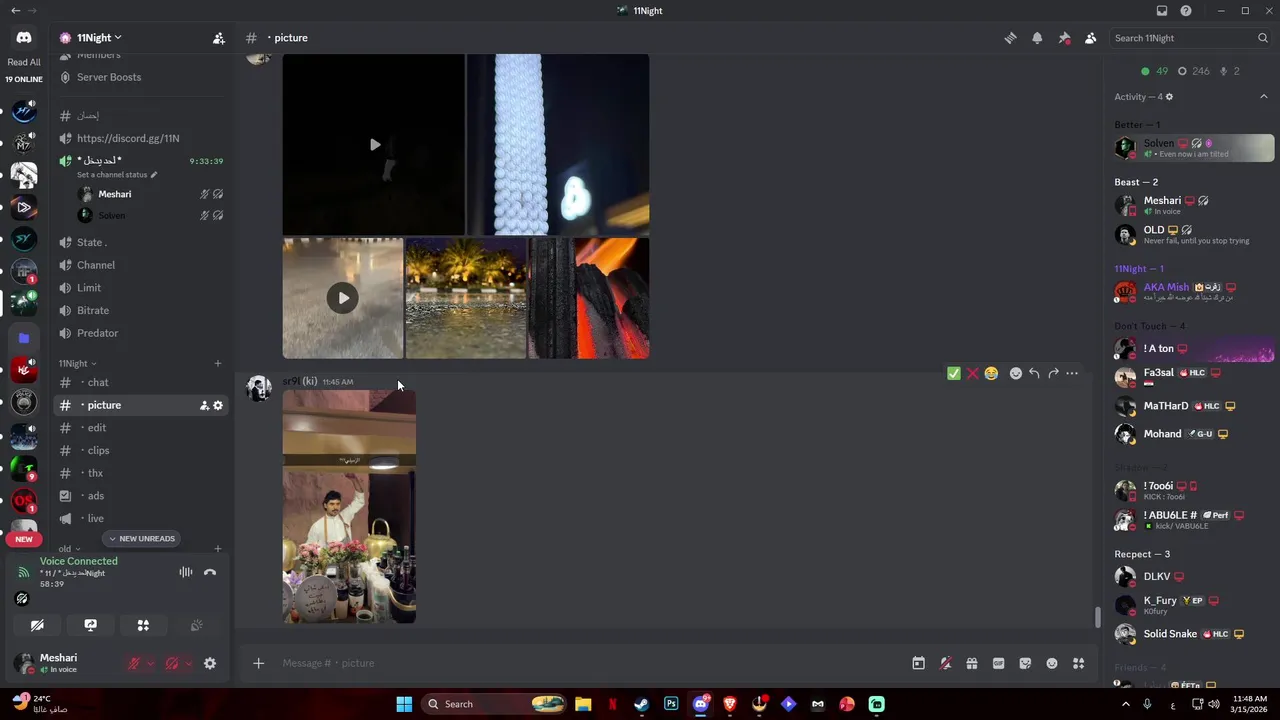1280x720 pixels.
Task: Click the Search 11Night field
Action: coord(1190,38)
